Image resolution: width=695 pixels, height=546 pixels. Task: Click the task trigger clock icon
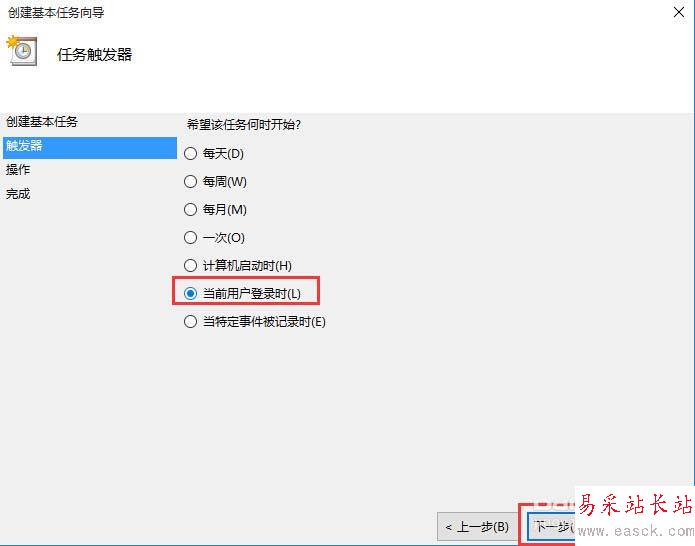21,51
